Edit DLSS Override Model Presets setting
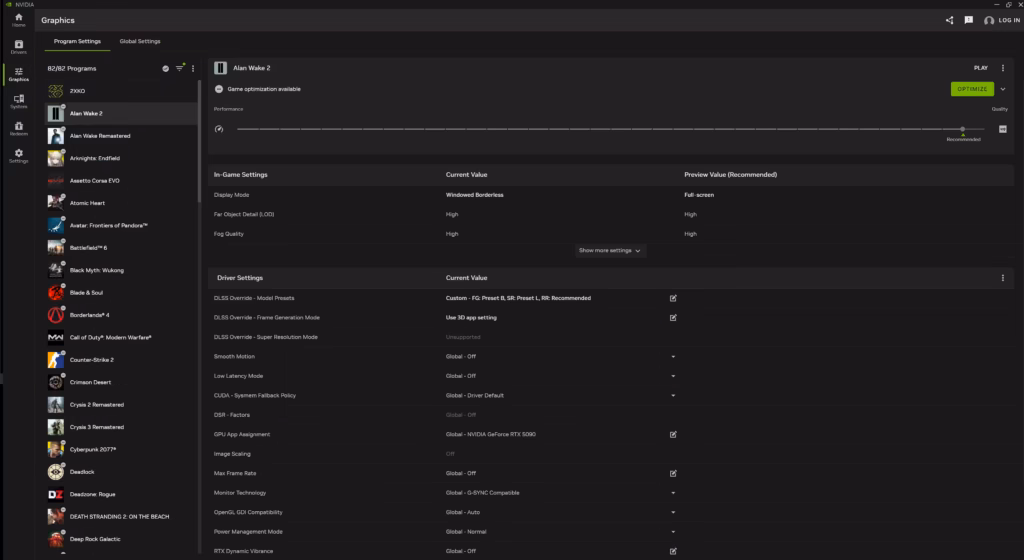This screenshot has width=1024, height=560. pos(673,298)
